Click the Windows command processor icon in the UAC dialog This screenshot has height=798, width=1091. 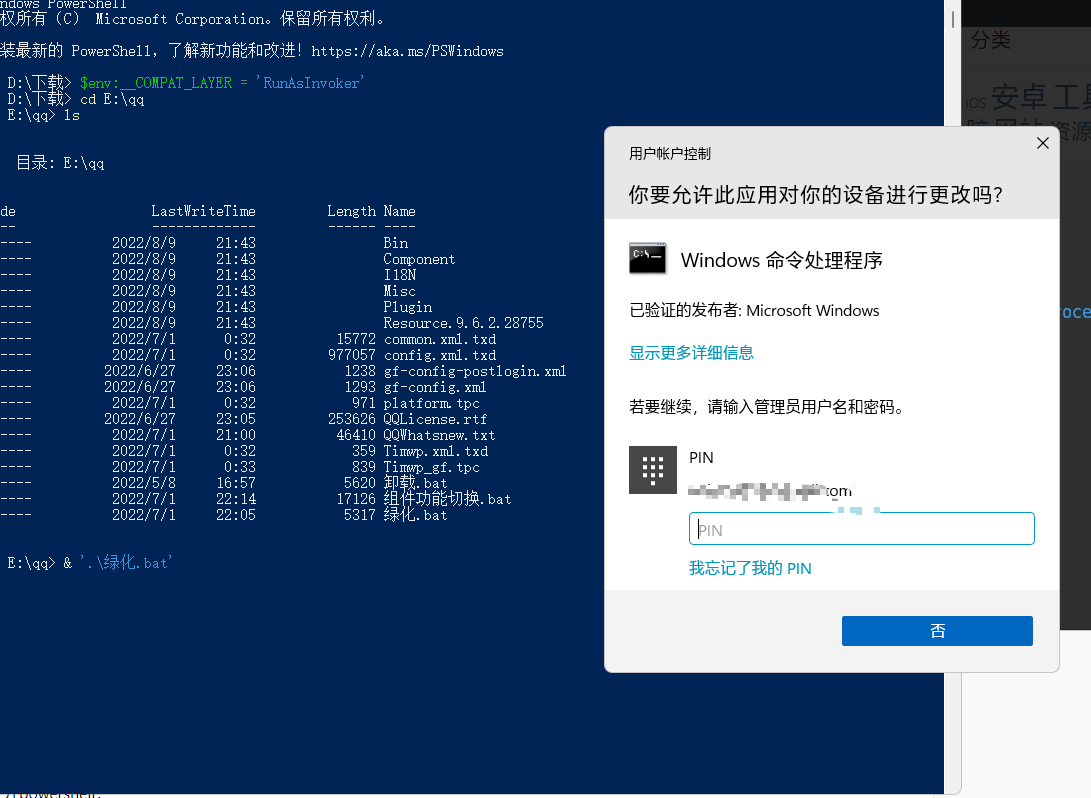point(647,259)
